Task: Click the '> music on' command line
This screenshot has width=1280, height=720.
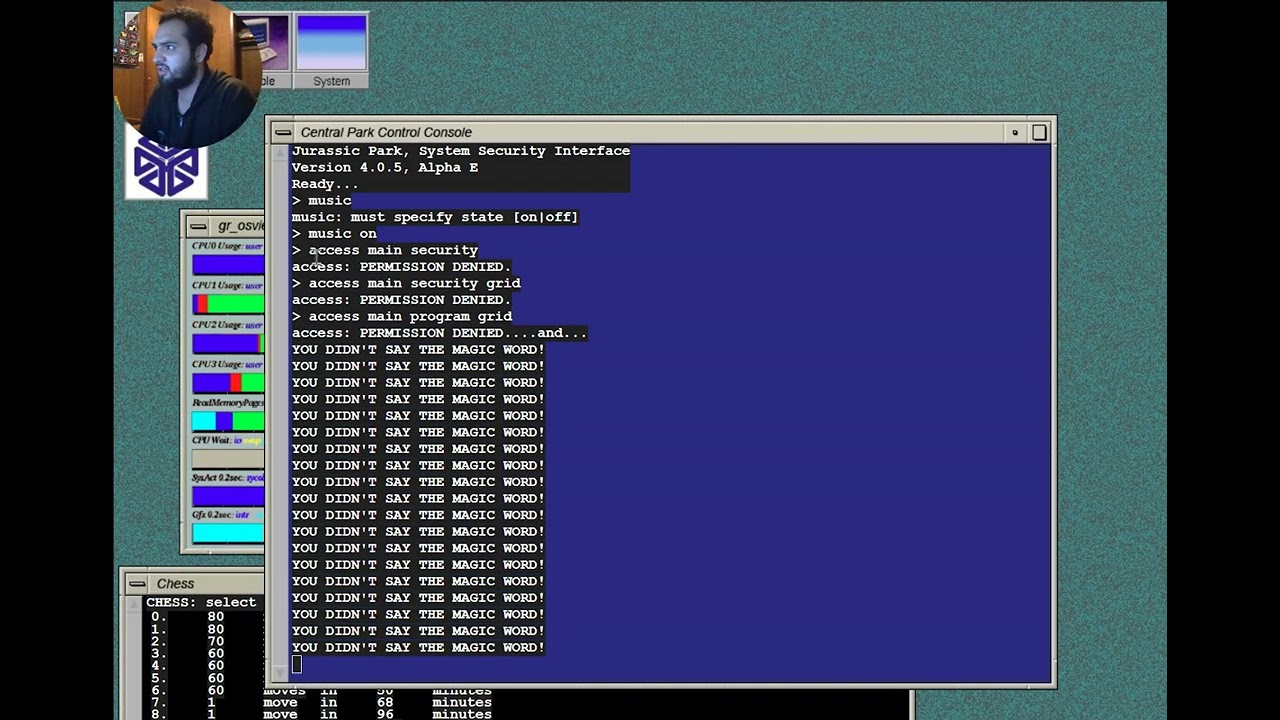Action: [334, 234]
